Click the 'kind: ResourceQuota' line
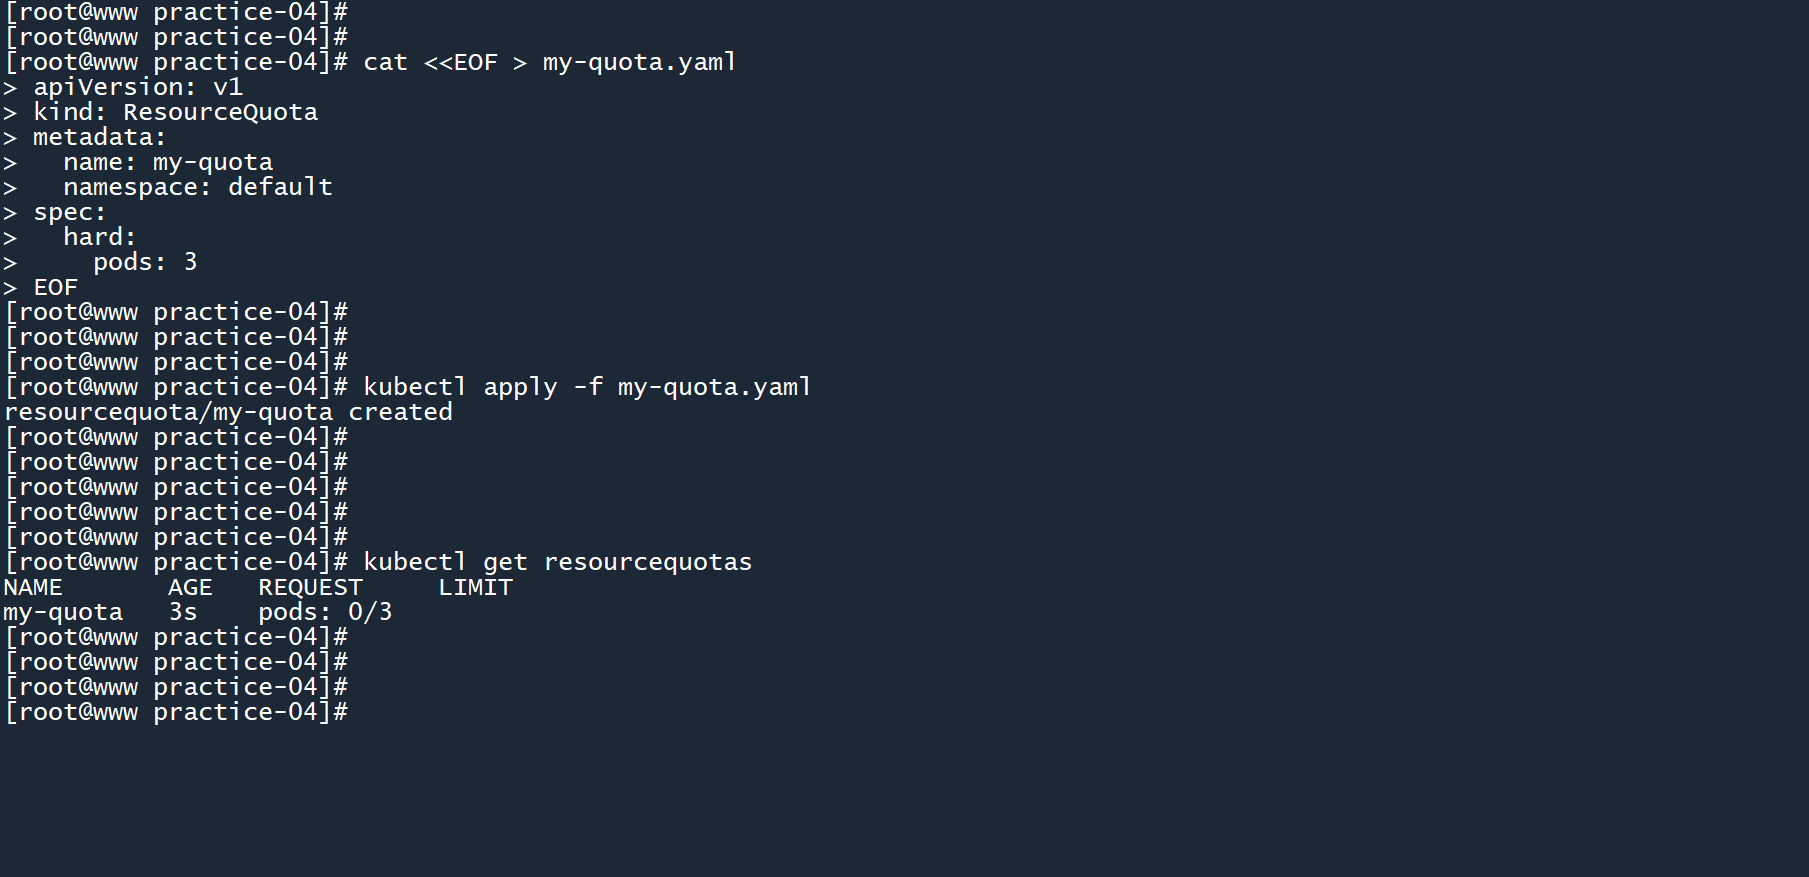The image size is (1809, 877). pyautogui.click(x=175, y=112)
